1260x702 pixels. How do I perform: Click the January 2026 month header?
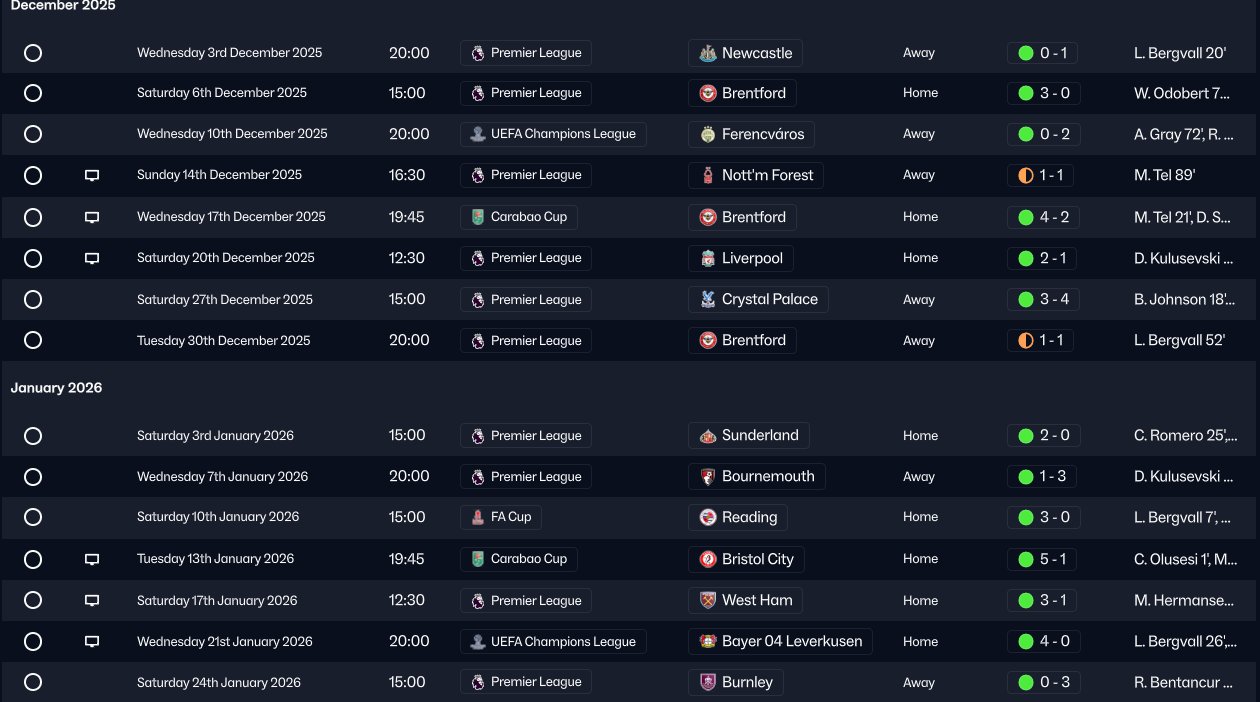click(56, 388)
